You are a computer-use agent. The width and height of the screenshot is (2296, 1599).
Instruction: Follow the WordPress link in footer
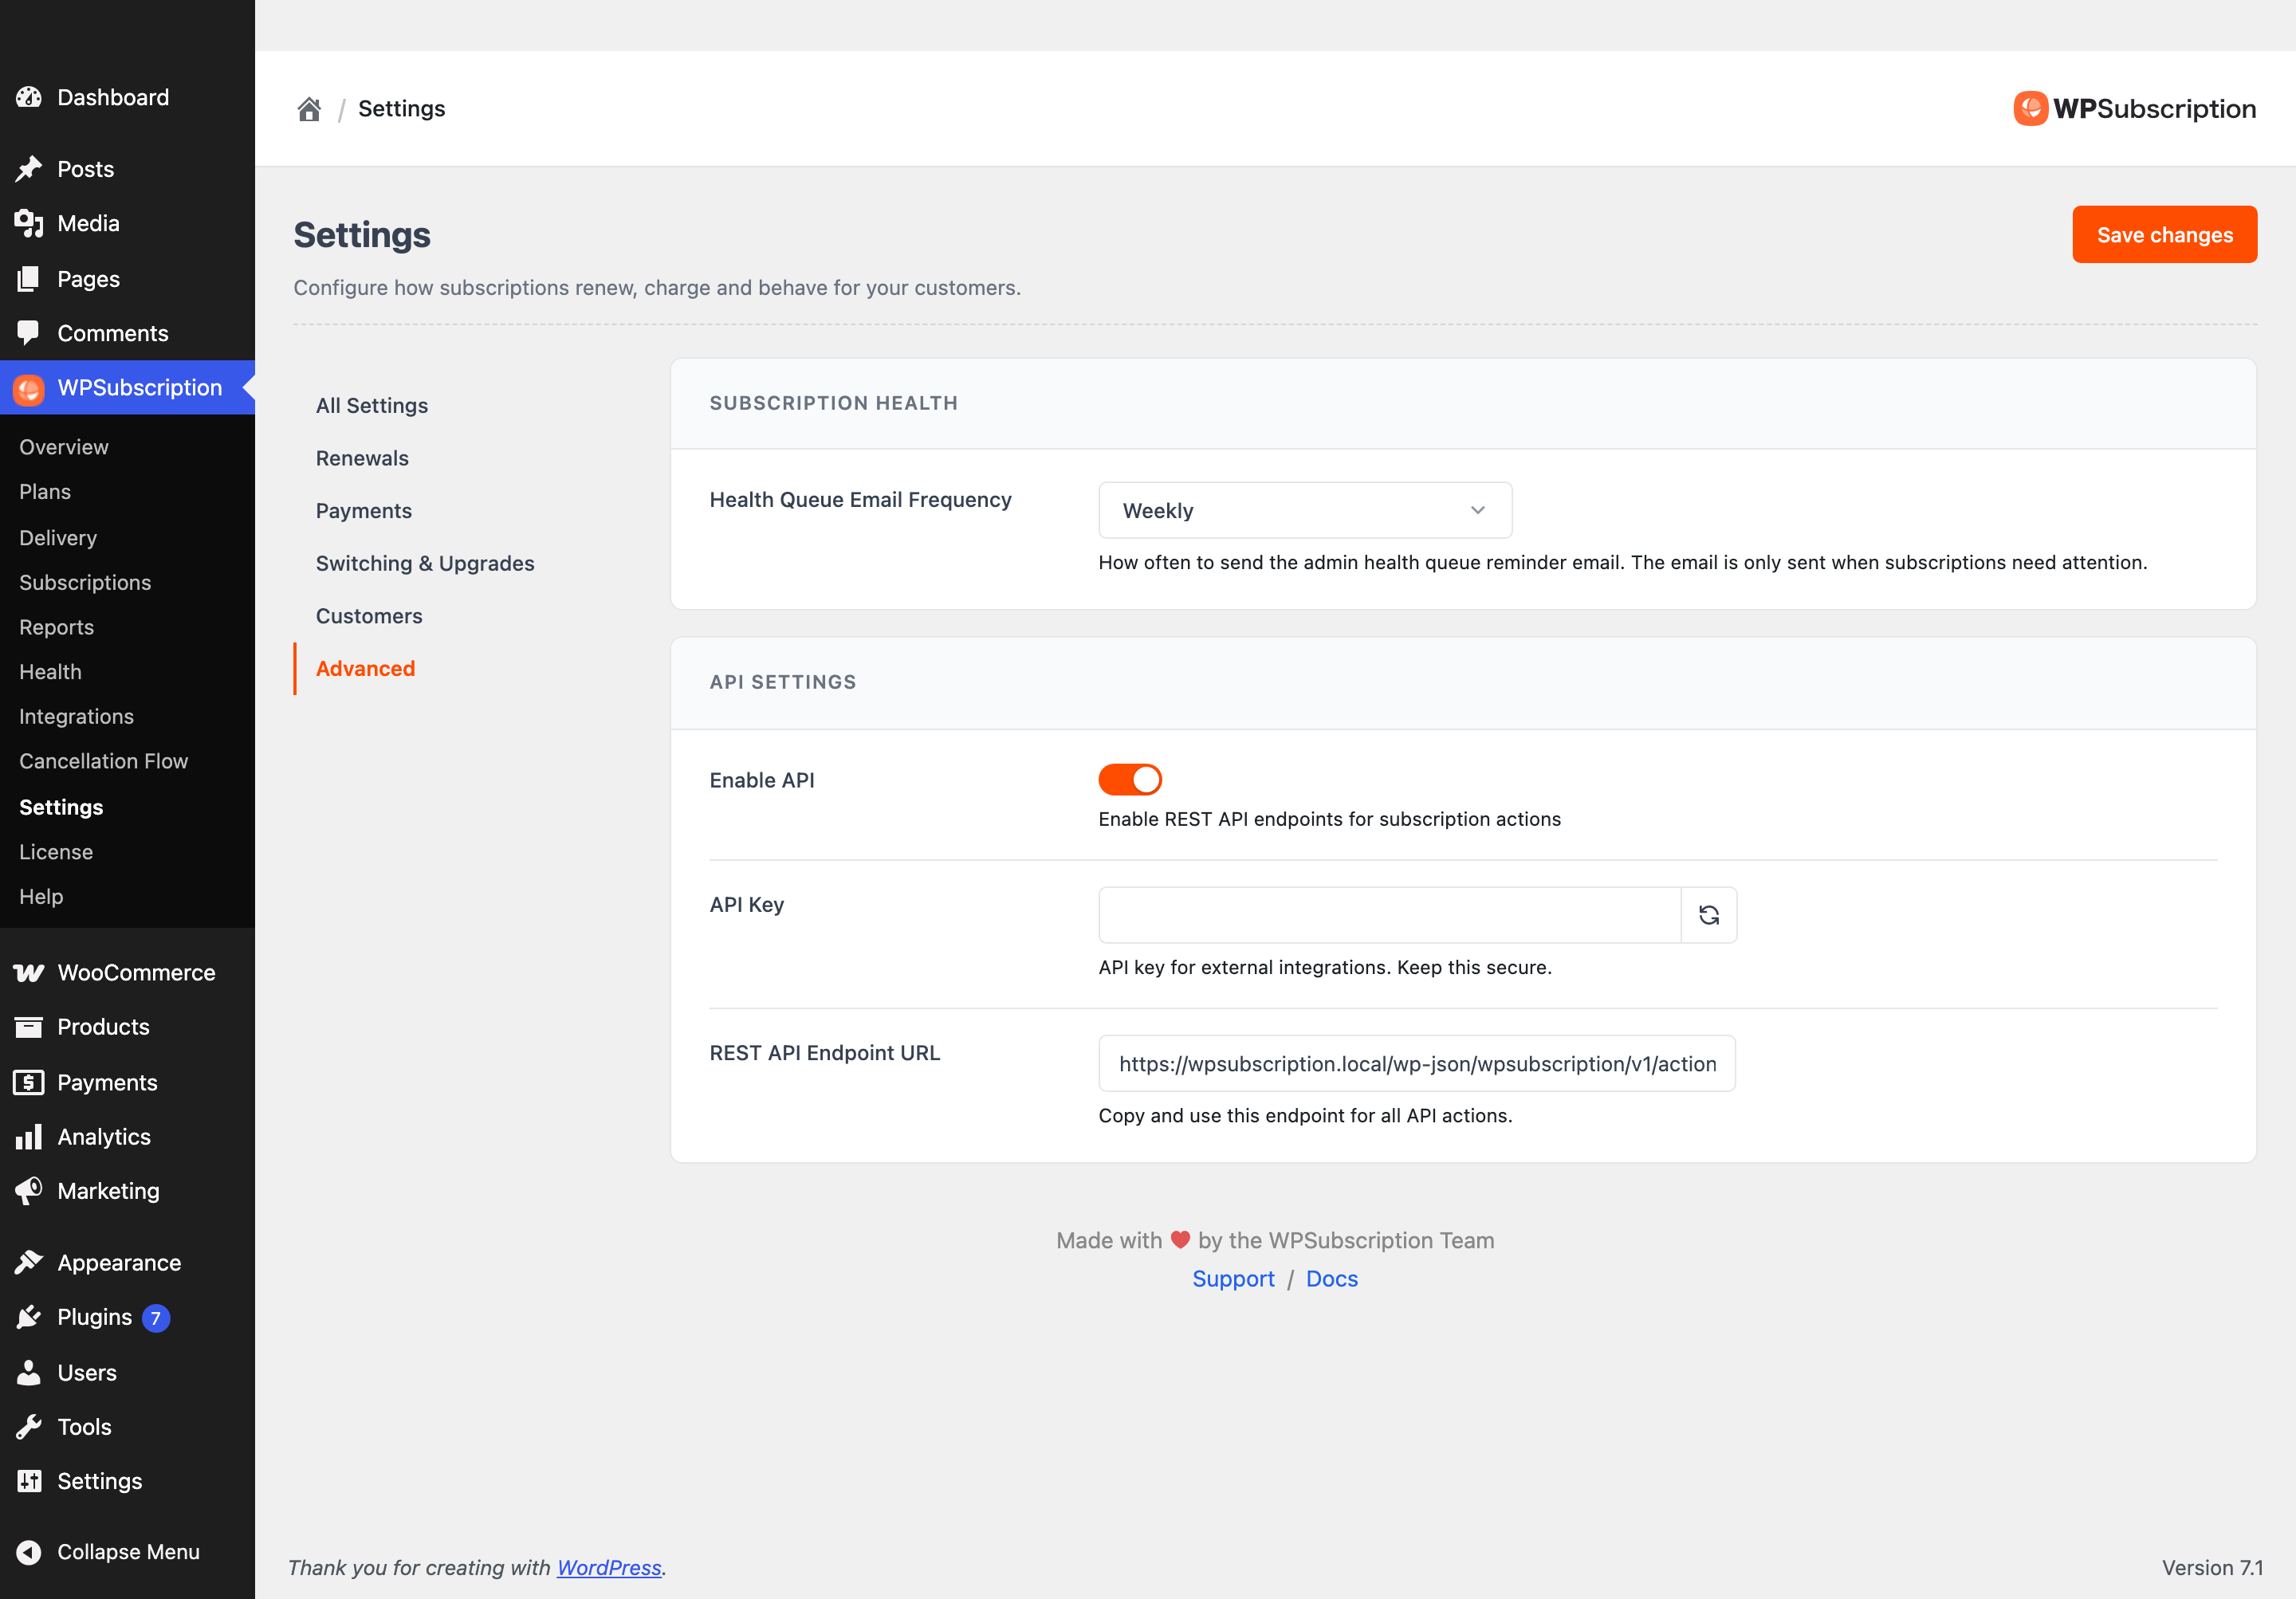[609, 1568]
